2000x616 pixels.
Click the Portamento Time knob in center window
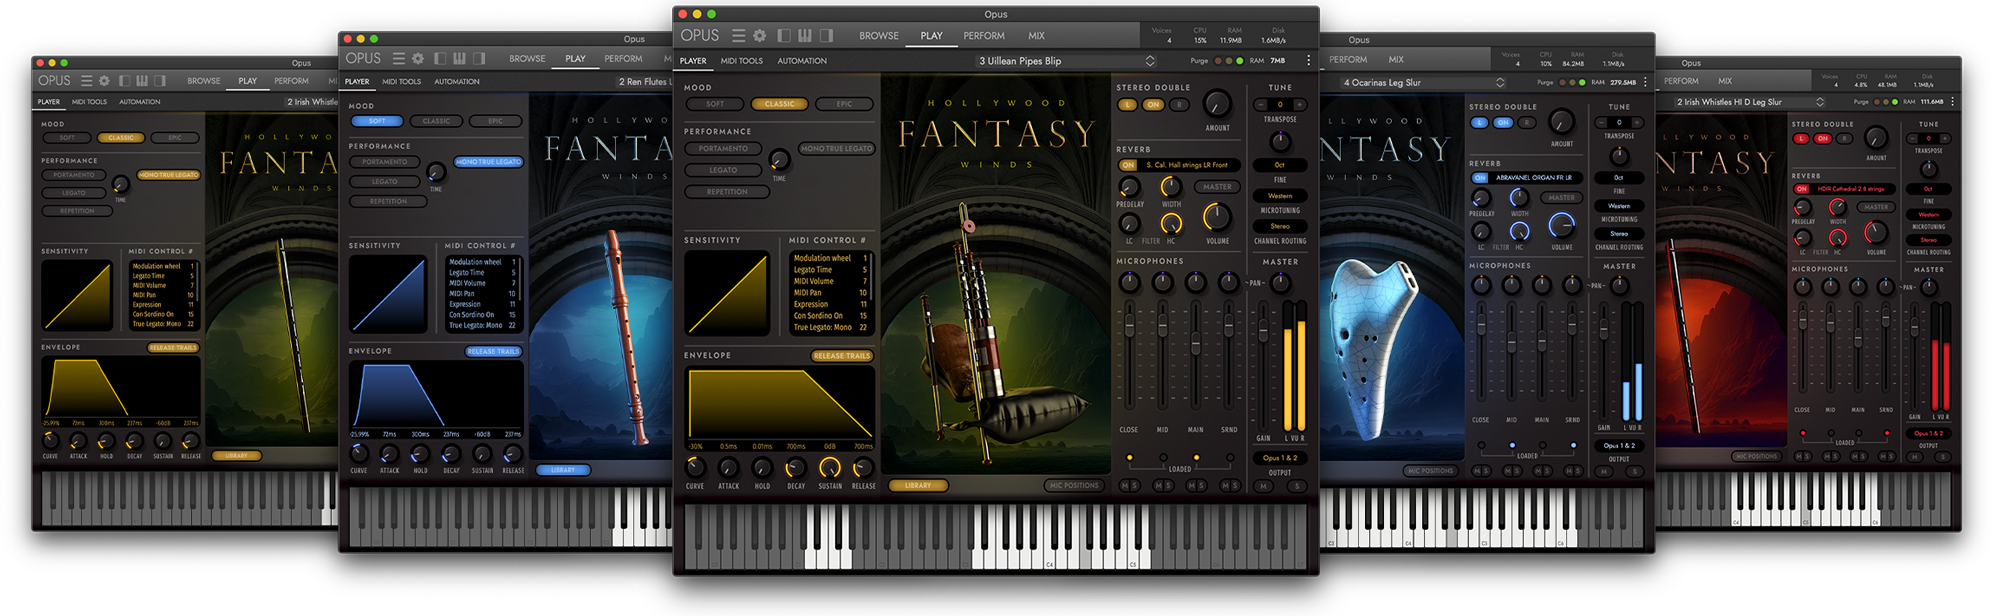(x=779, y=160)
